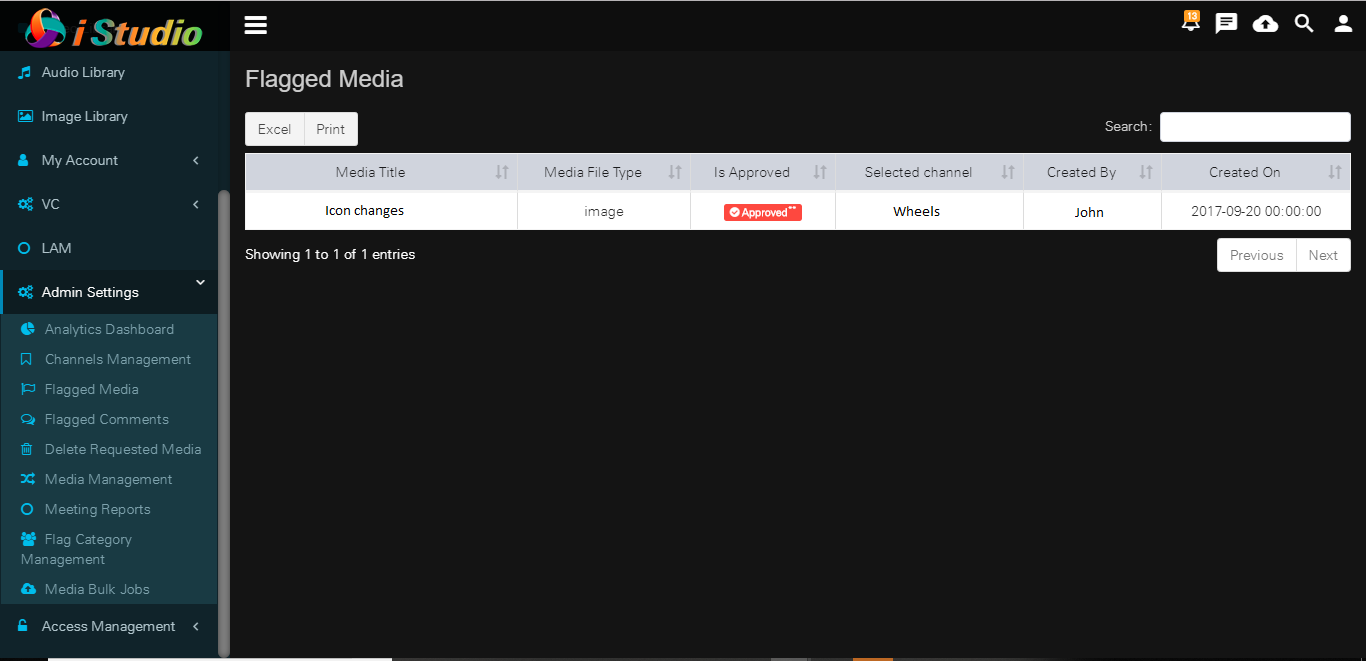Screen dimensions: 1366x661
Task: Sort by Created By column arrows
Action: [1146, 172]
